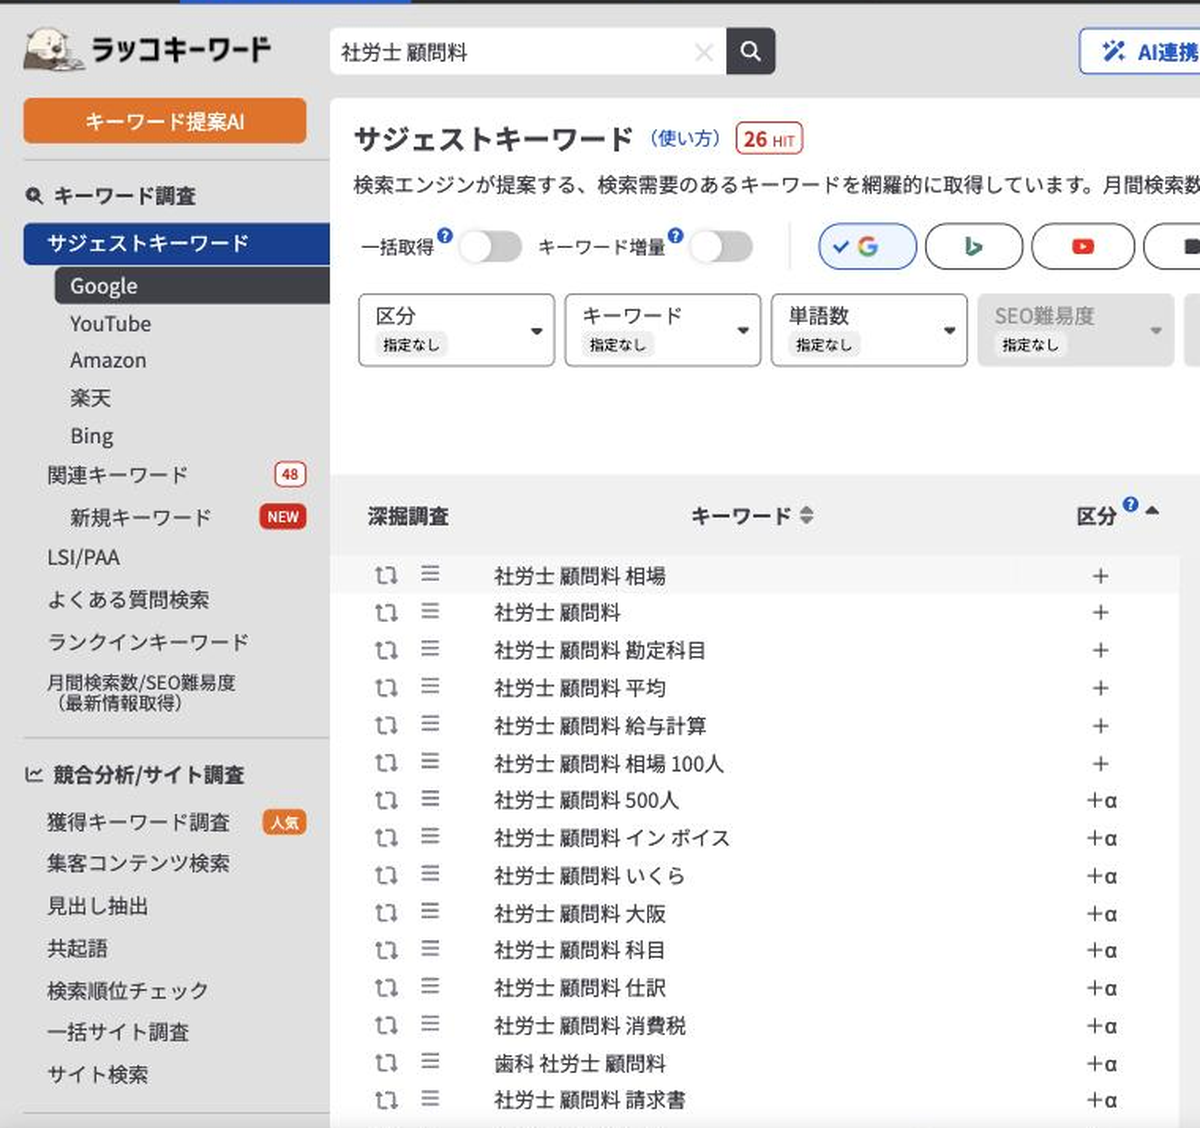Image resolution: width=1200 pixels, height=1128 pixels.
Task: Click re-search icon for 社労士 顧問料 大阪
Action: coord(386,913)
